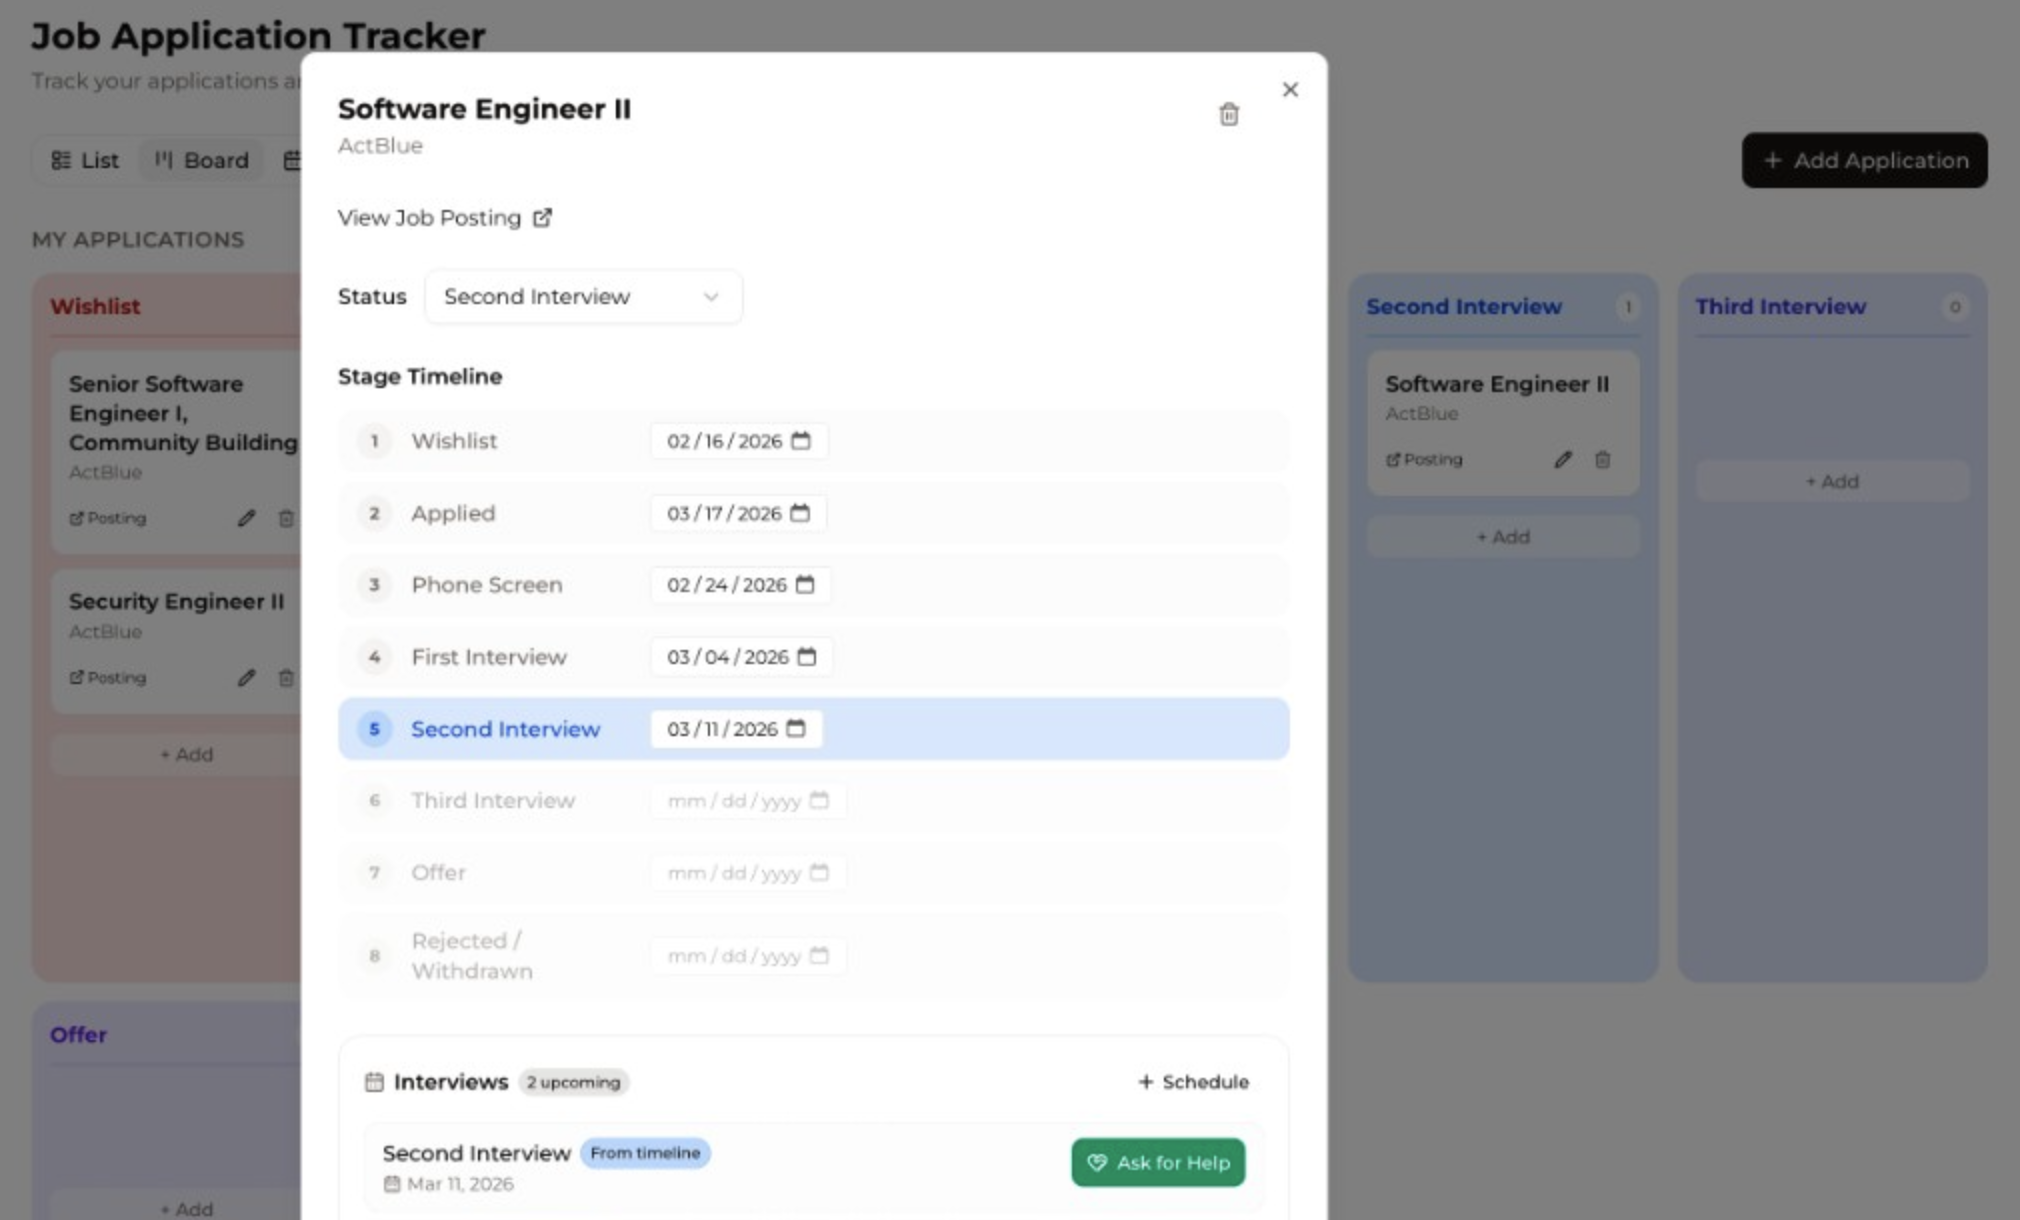Click the Second Interview stage row label
2020x1220 pixels.
(505, 729)
